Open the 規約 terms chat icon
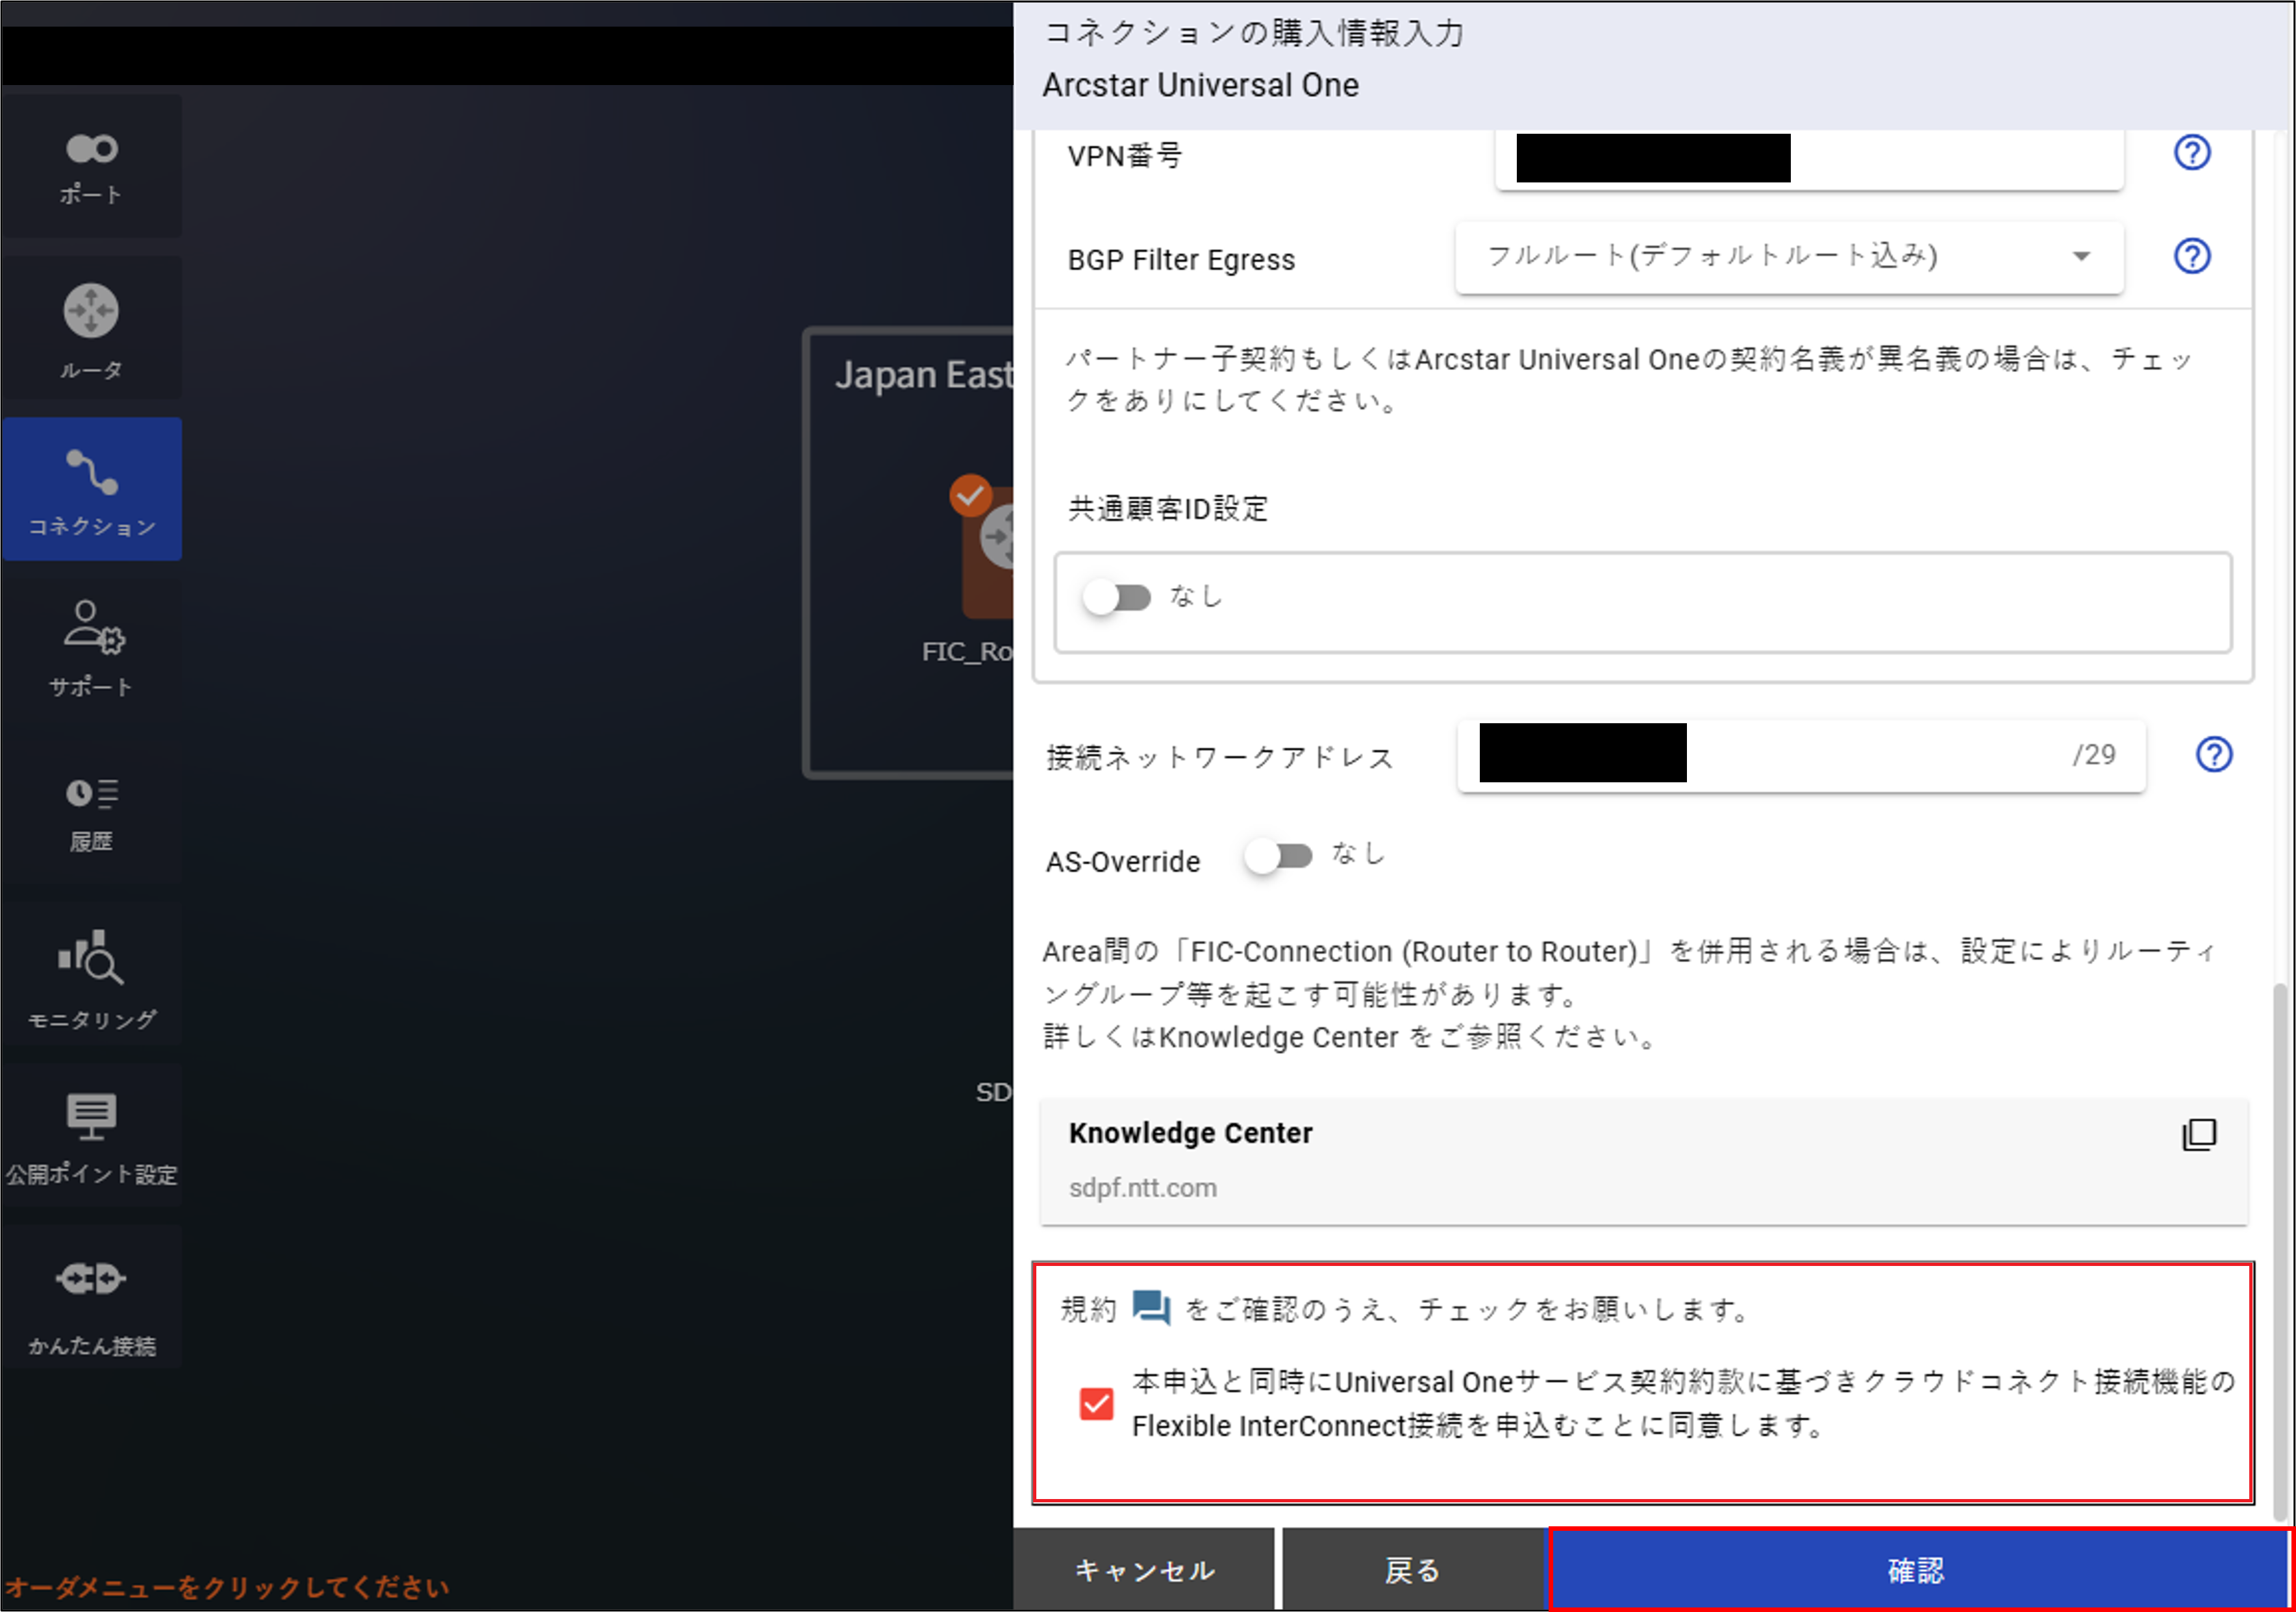Viewport: 2296px width, 1612px height. (1151, 1308)
